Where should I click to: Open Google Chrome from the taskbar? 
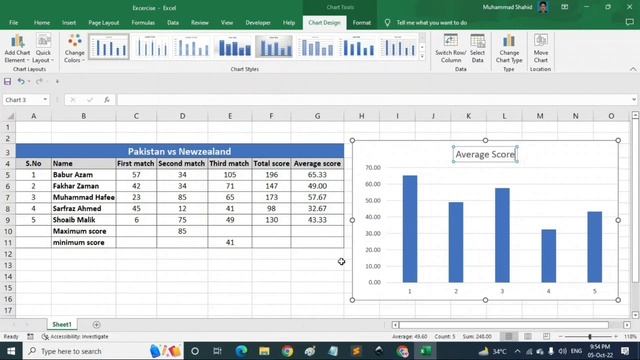coord(287,351)
